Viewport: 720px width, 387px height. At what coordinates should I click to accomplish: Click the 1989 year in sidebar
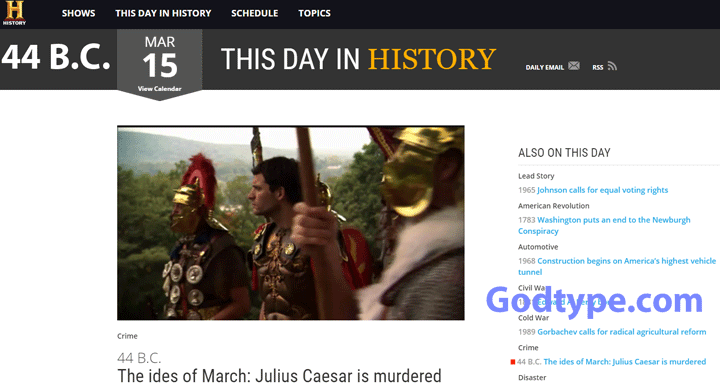[x=527, y=332]
